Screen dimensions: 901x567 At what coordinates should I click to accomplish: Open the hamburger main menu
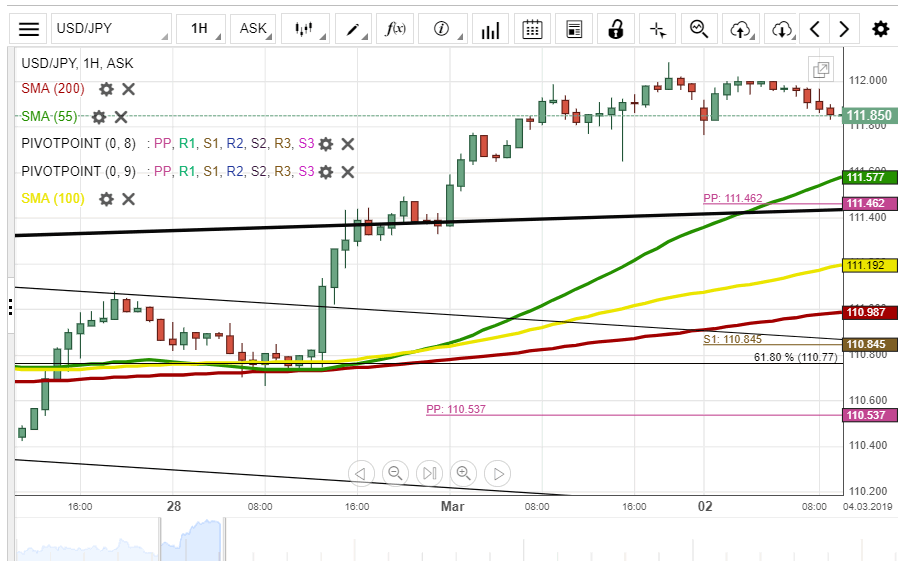pyautogui.click(x=30, y=29)
